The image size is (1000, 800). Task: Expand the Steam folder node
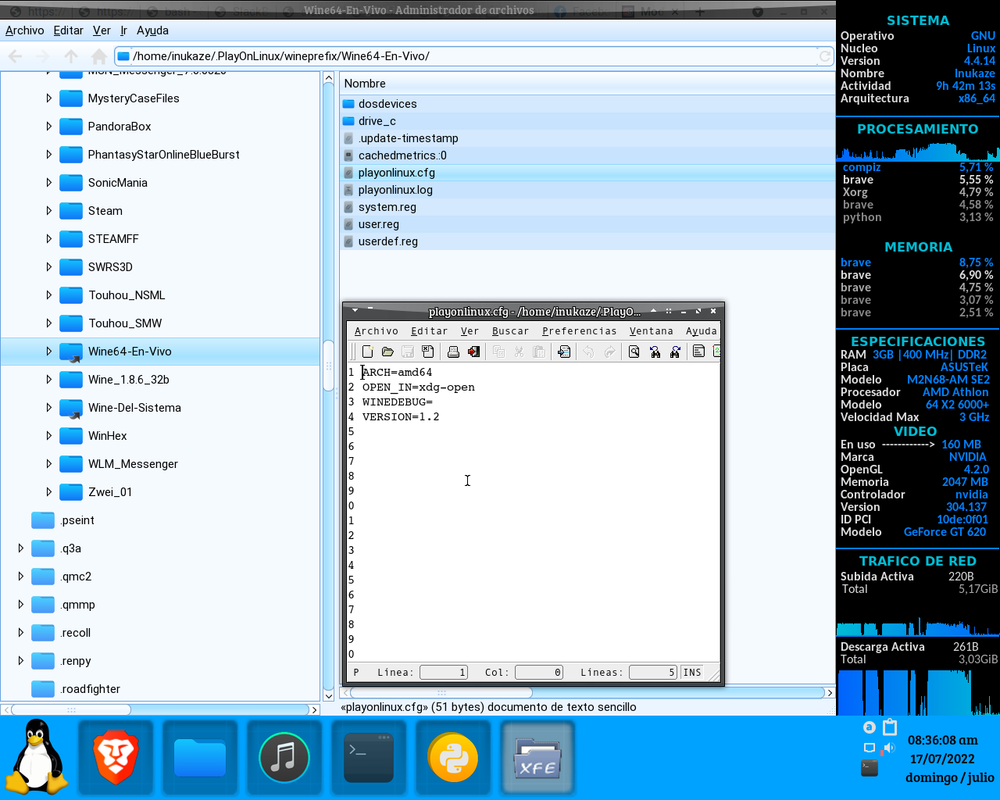tap(48, 211)
